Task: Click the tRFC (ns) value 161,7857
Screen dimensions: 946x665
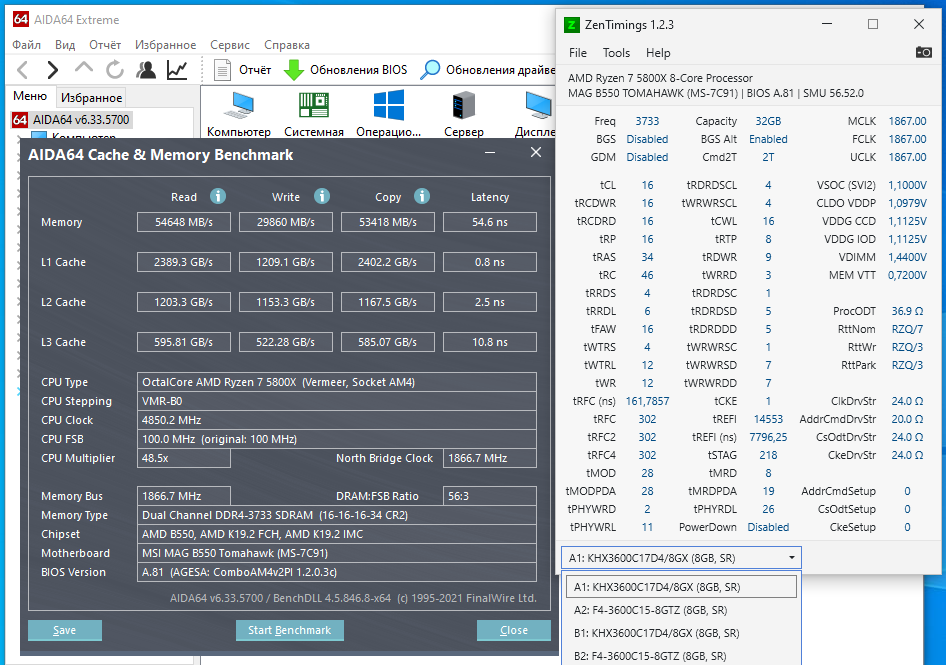Action: [x=647, y=401]
